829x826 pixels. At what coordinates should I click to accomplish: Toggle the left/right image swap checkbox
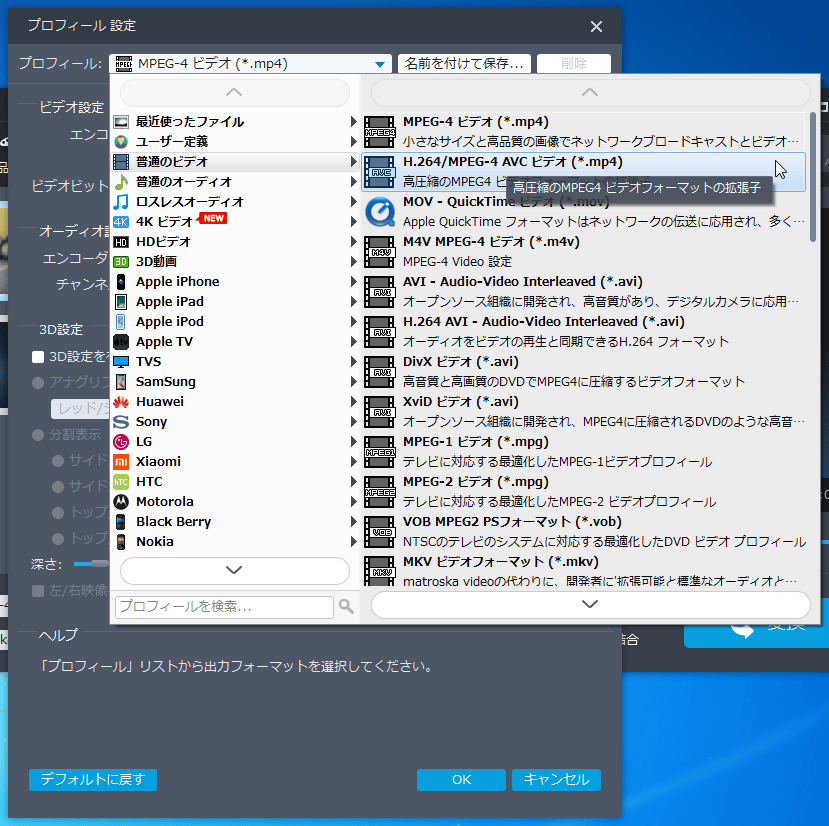coord(38,591)
